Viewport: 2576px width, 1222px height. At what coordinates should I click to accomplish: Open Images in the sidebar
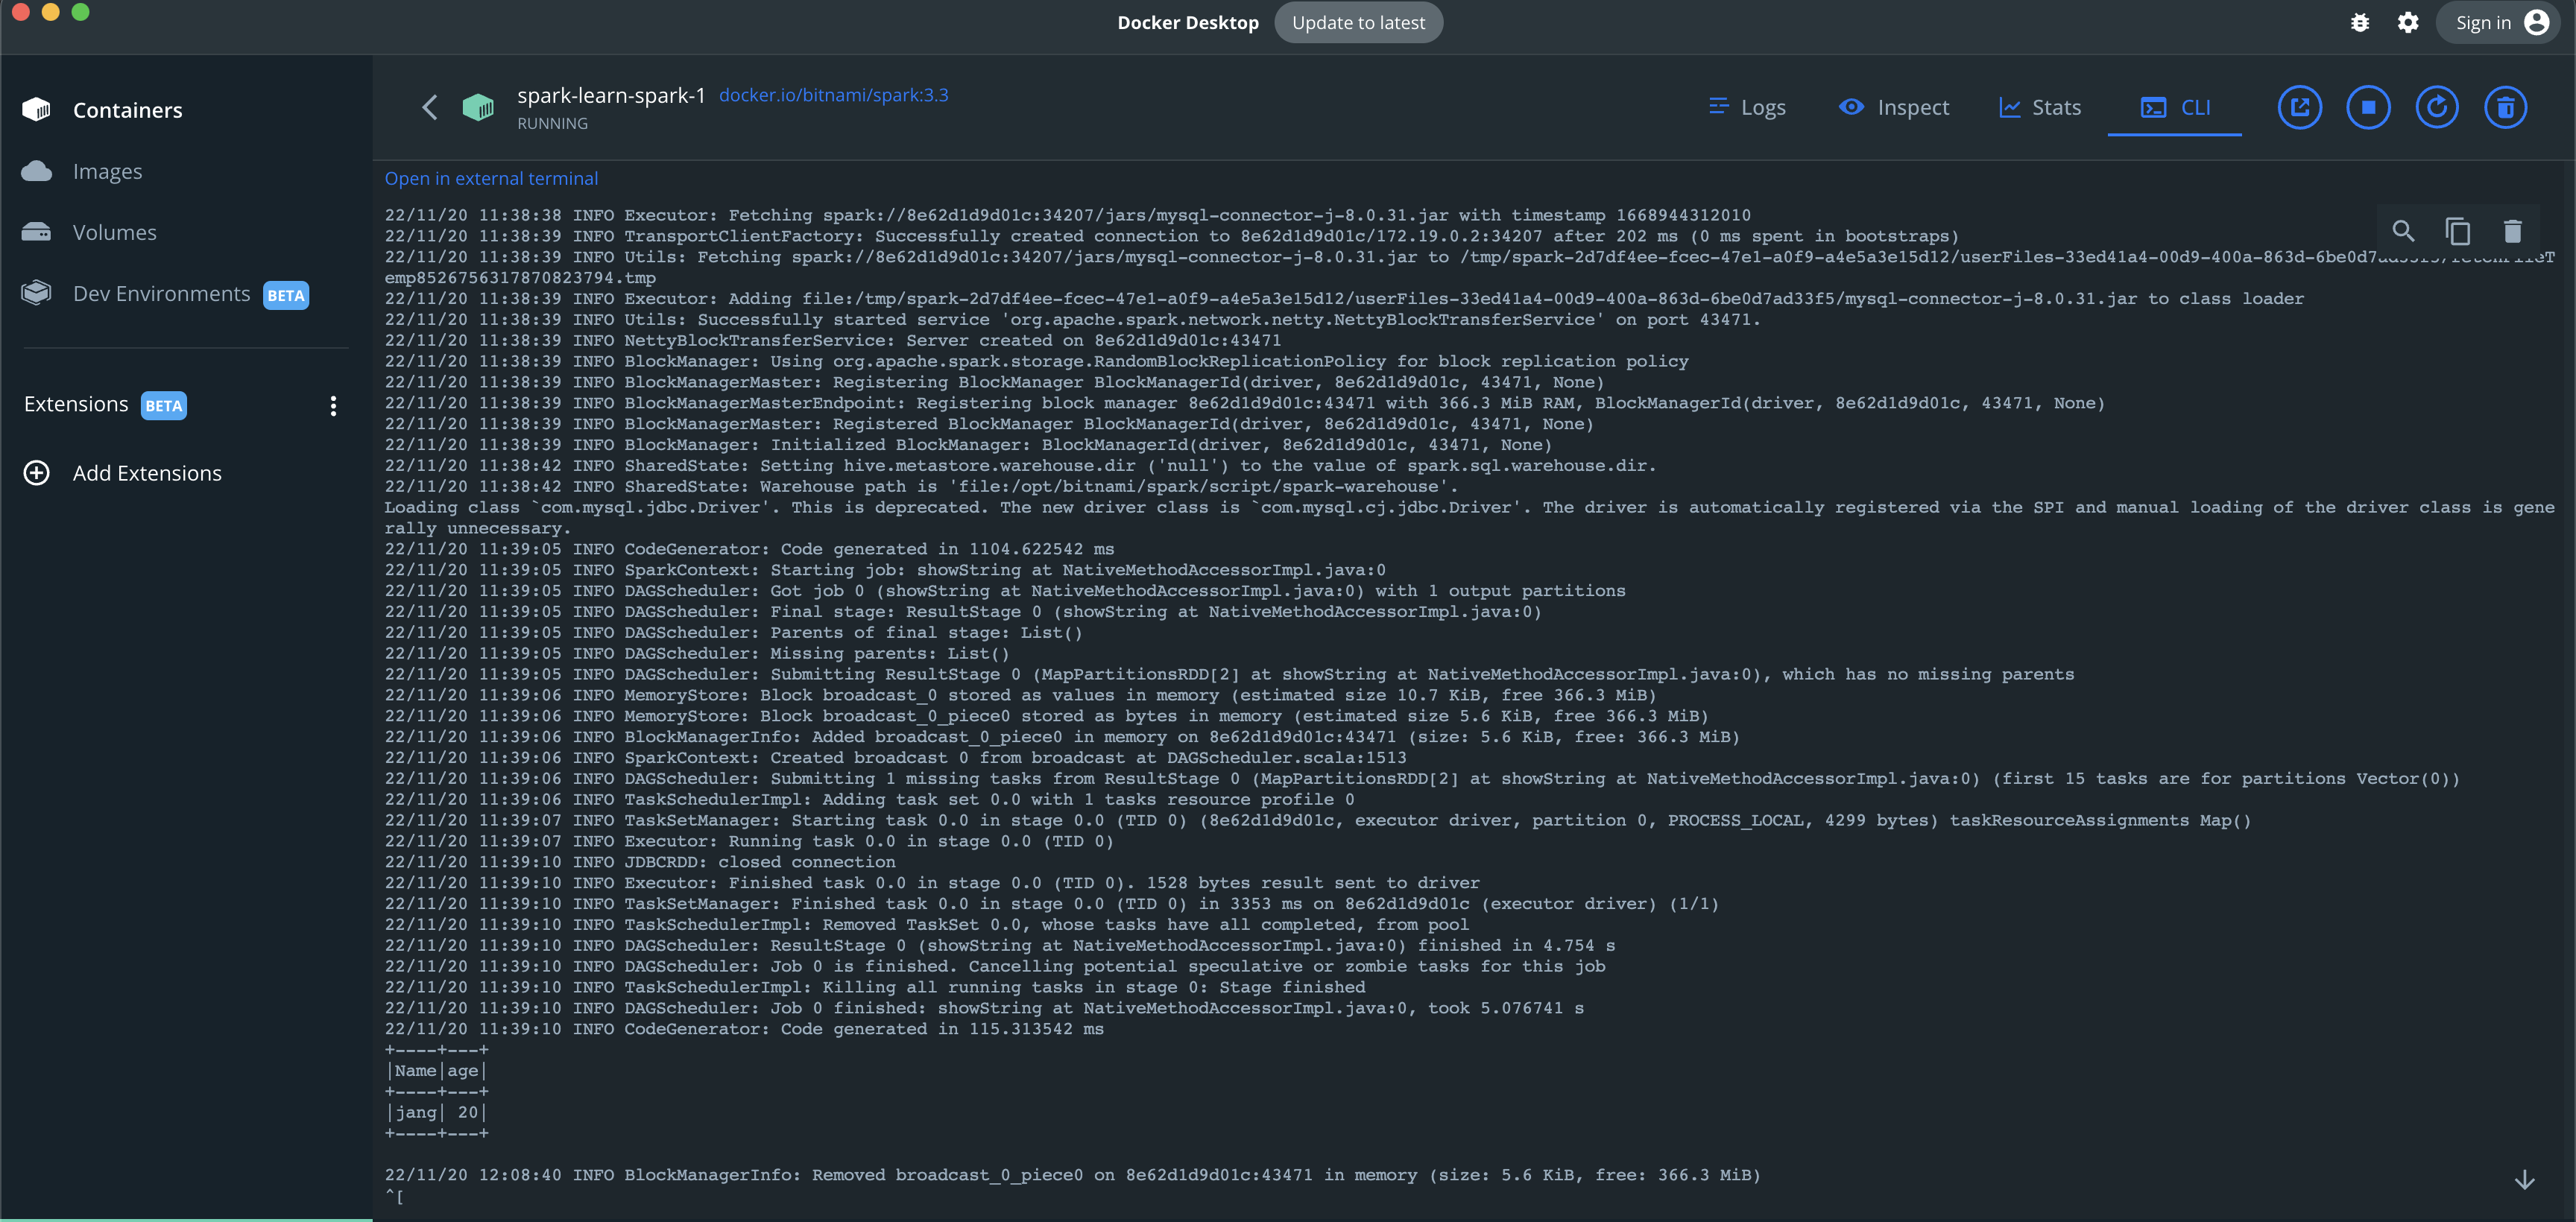(x=107, y=171)
